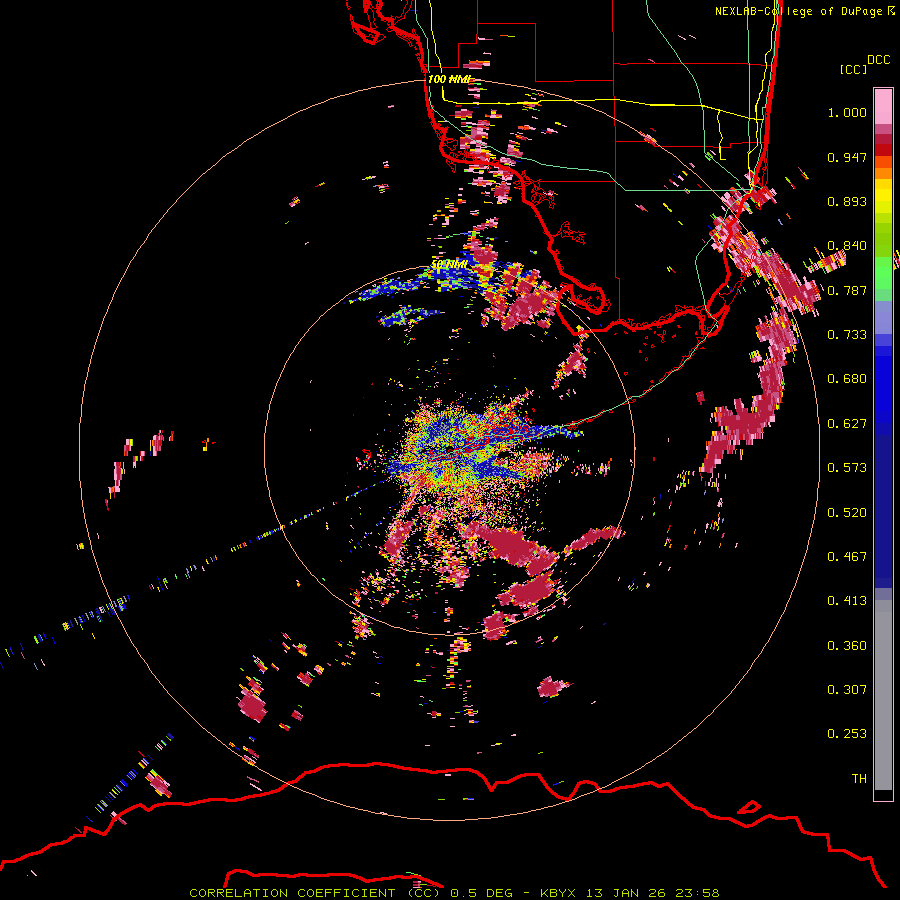Click the DCC label above the color scale

[878, 60]
